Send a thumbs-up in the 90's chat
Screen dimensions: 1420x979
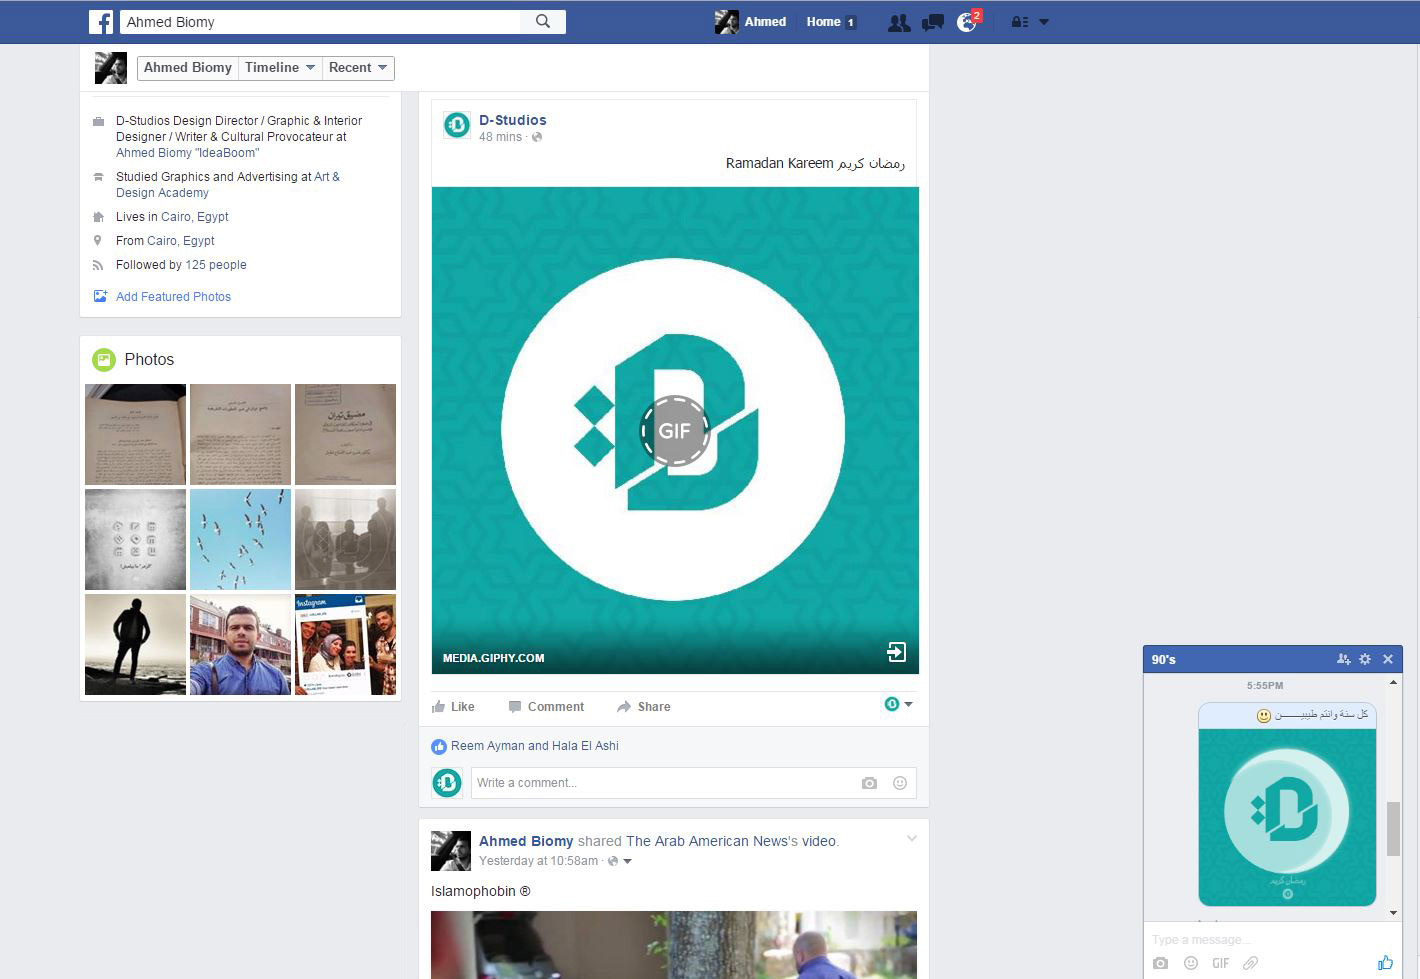(1385, 962)
